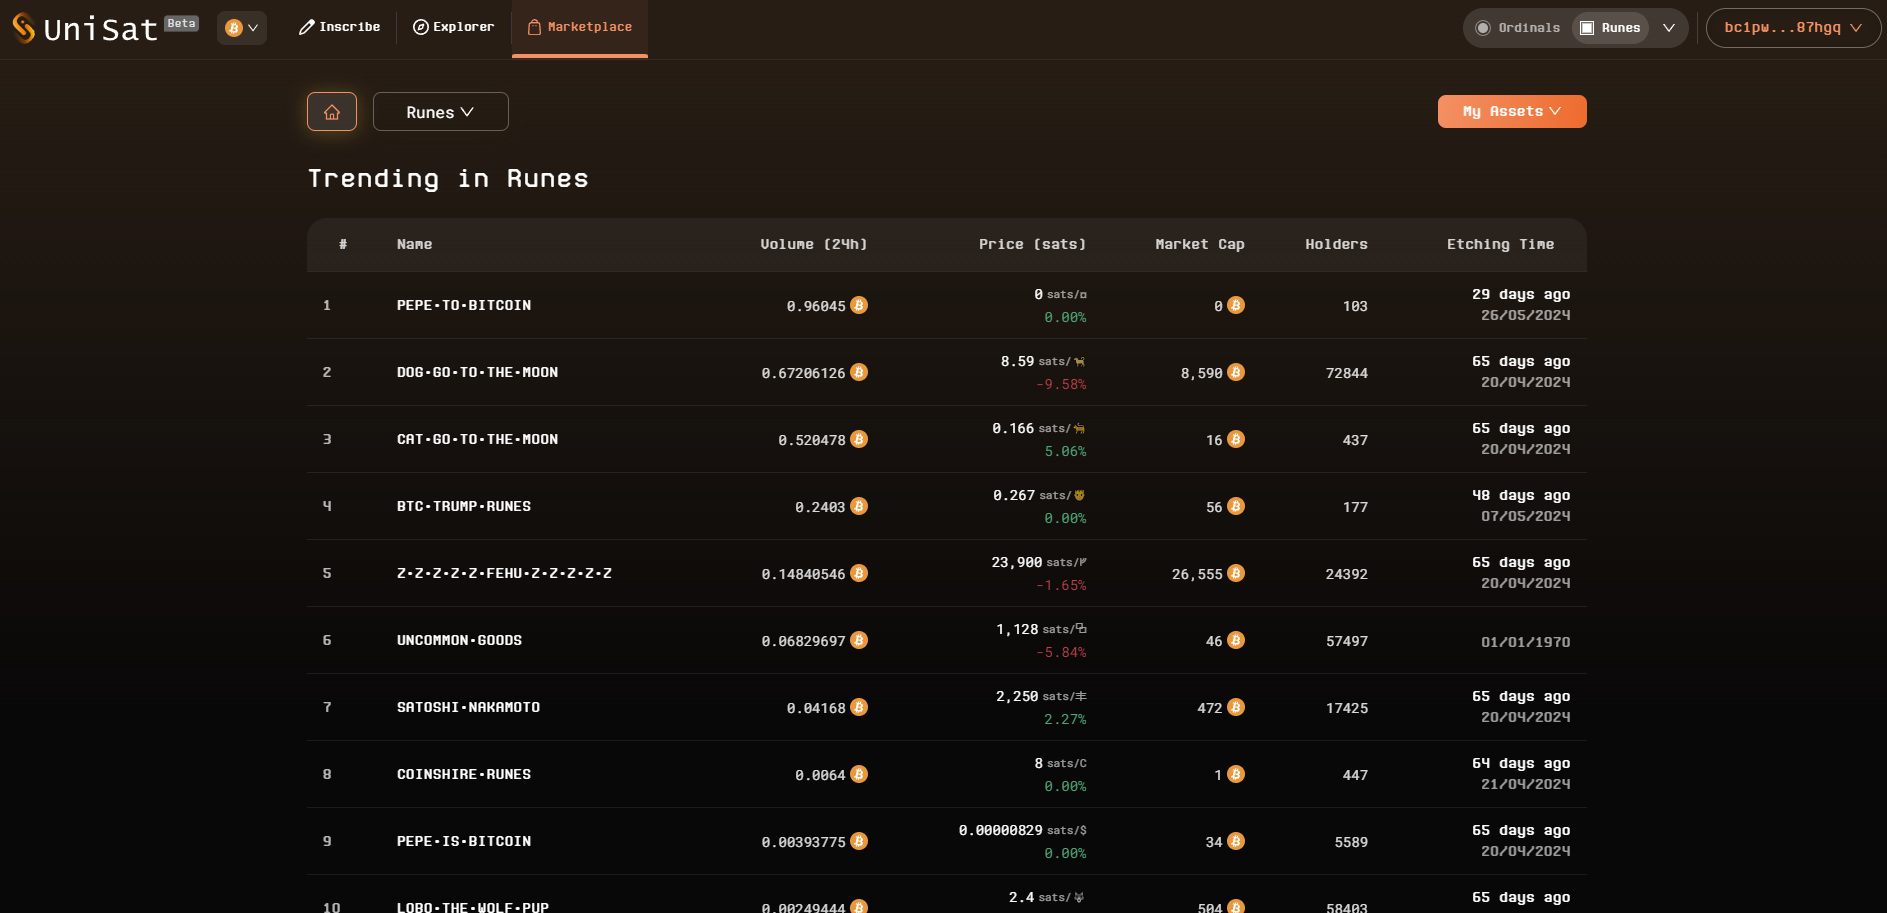Click the Beta badge next to logo
The width and height of the screenshot is (1887, 913).
coord(182,23)
